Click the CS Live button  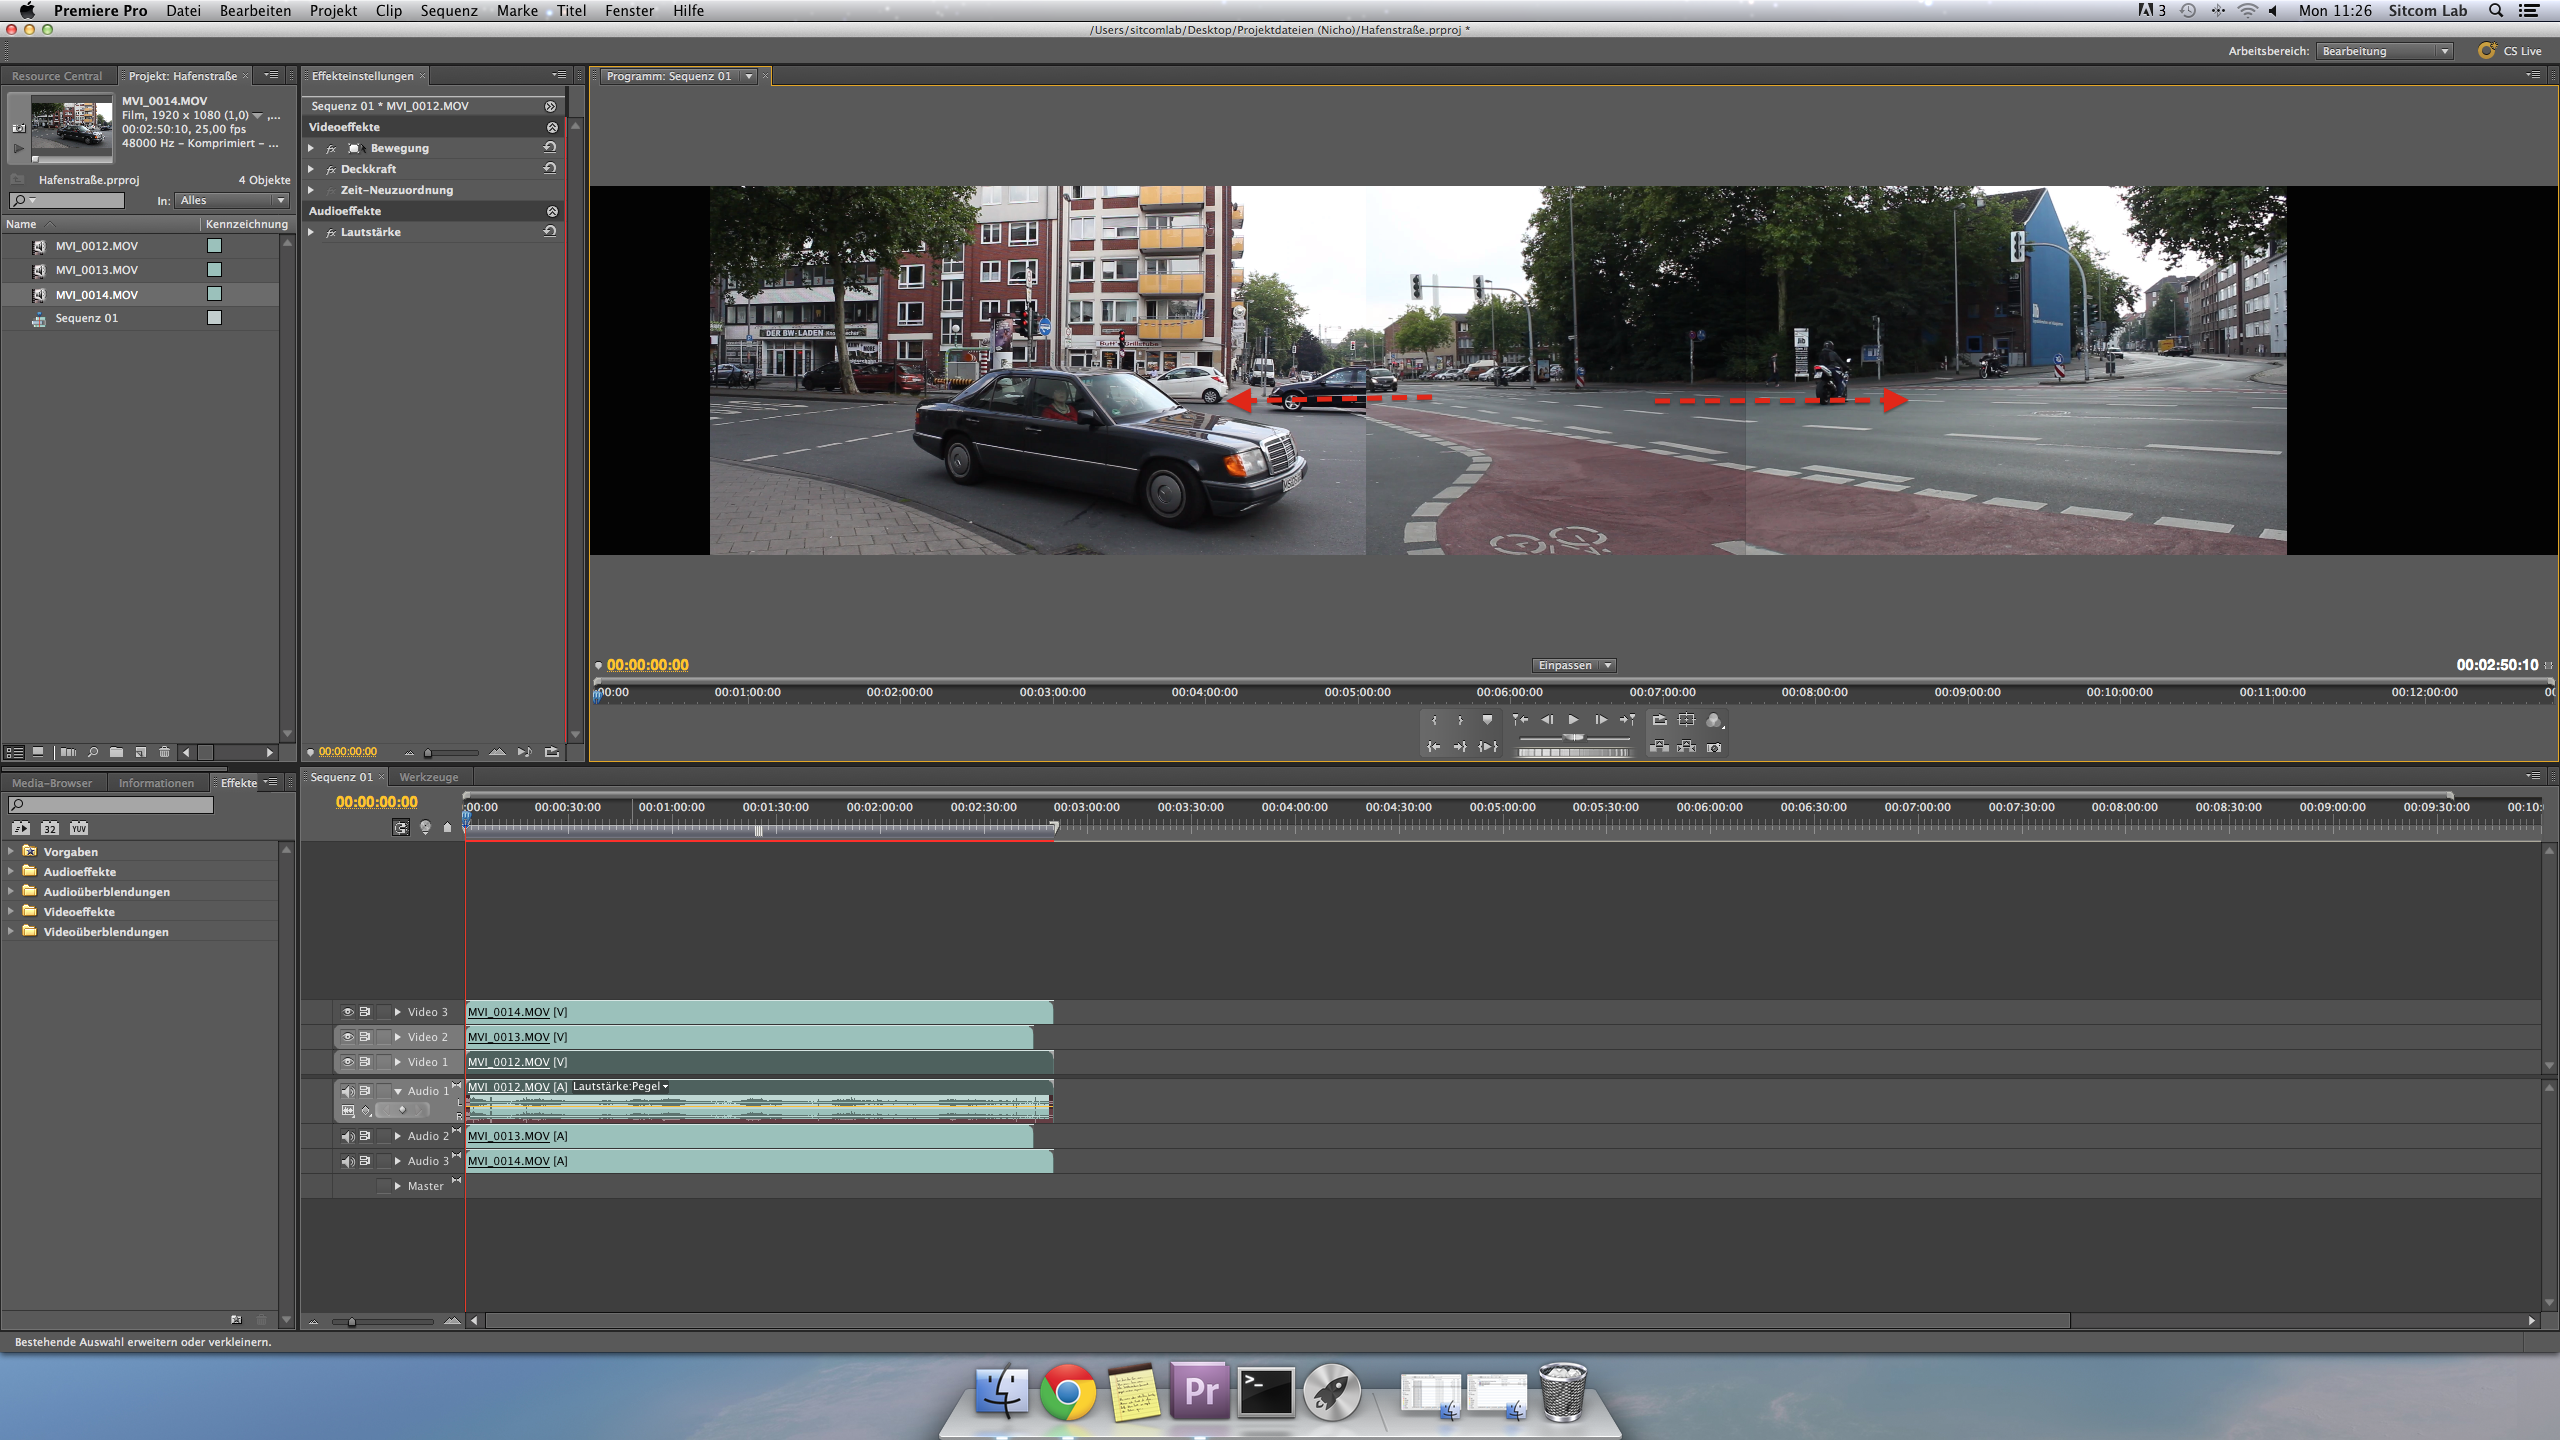point(2510,51)
